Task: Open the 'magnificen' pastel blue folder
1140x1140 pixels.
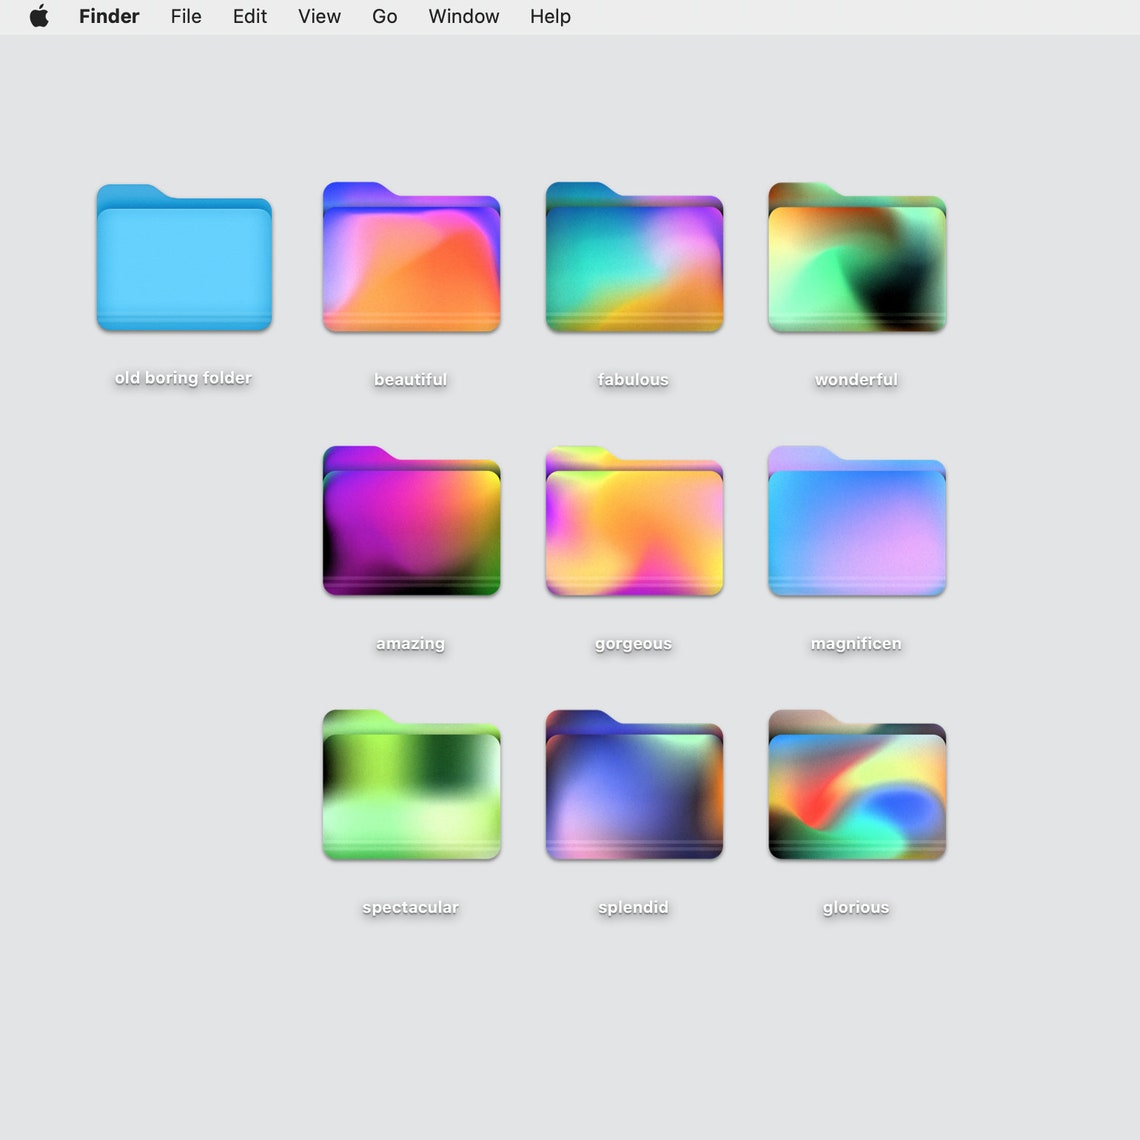Action: click(856, 522)
